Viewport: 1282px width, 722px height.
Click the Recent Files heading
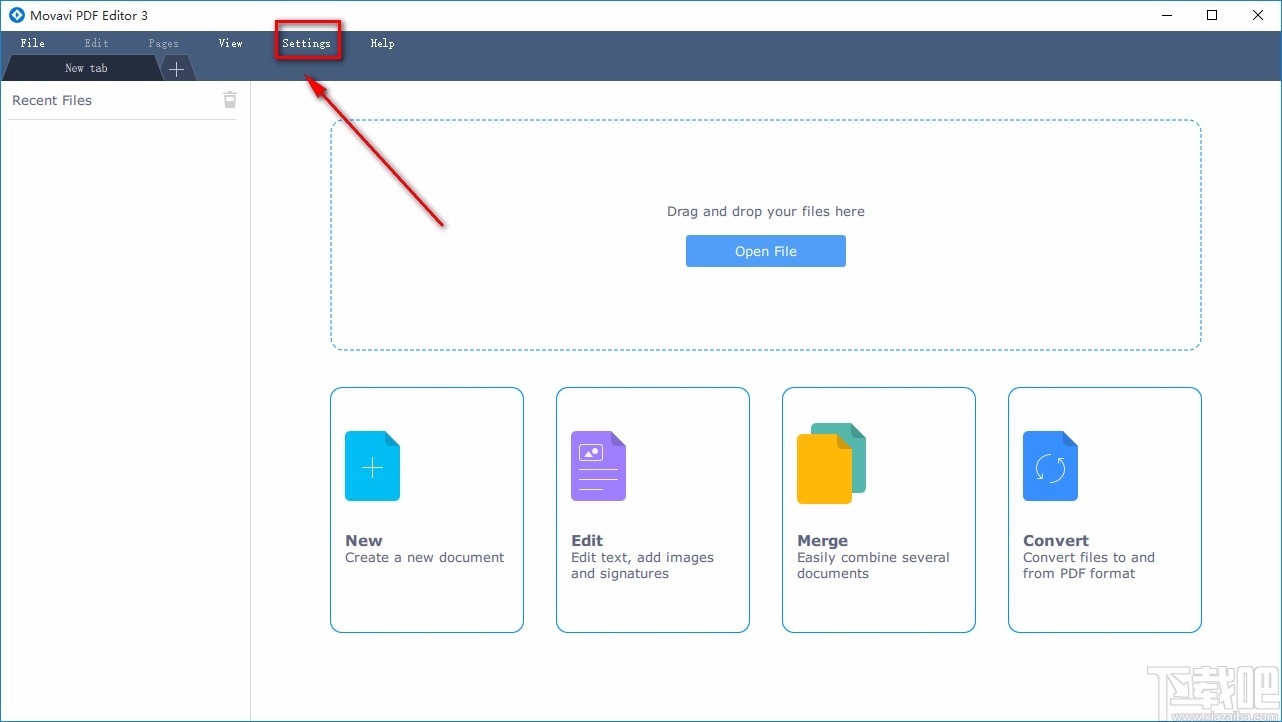pos(52,100)
